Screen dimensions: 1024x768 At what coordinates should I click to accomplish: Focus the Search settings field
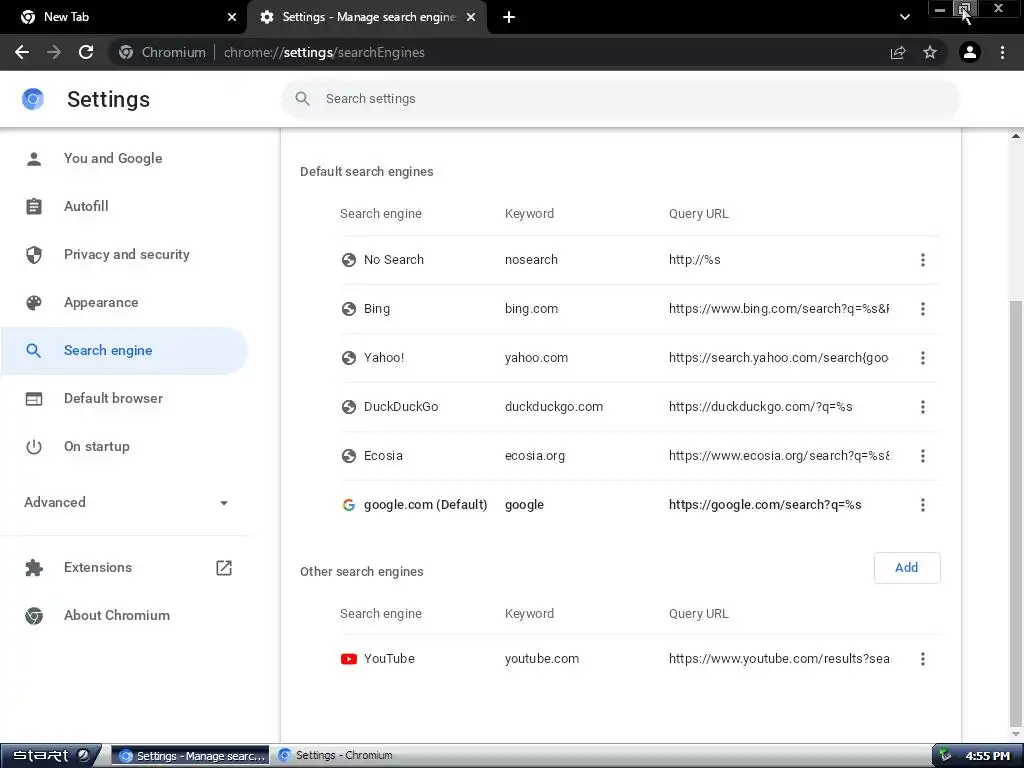point(620,99)
